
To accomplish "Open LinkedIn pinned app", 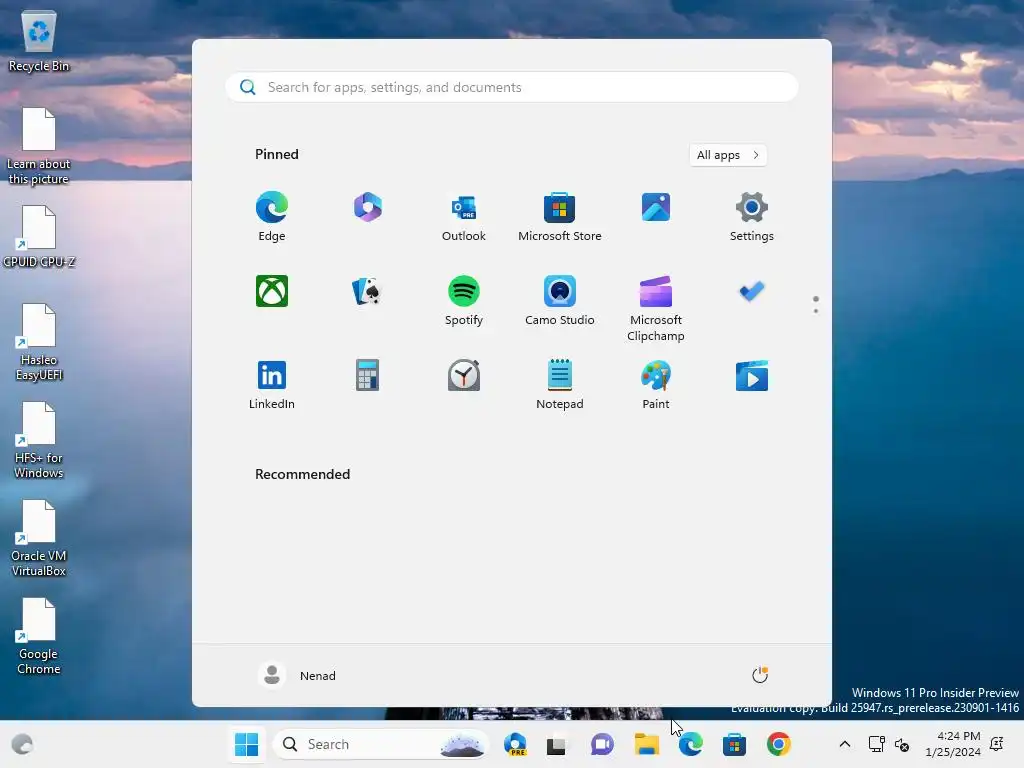I will [x=272, y=385].
